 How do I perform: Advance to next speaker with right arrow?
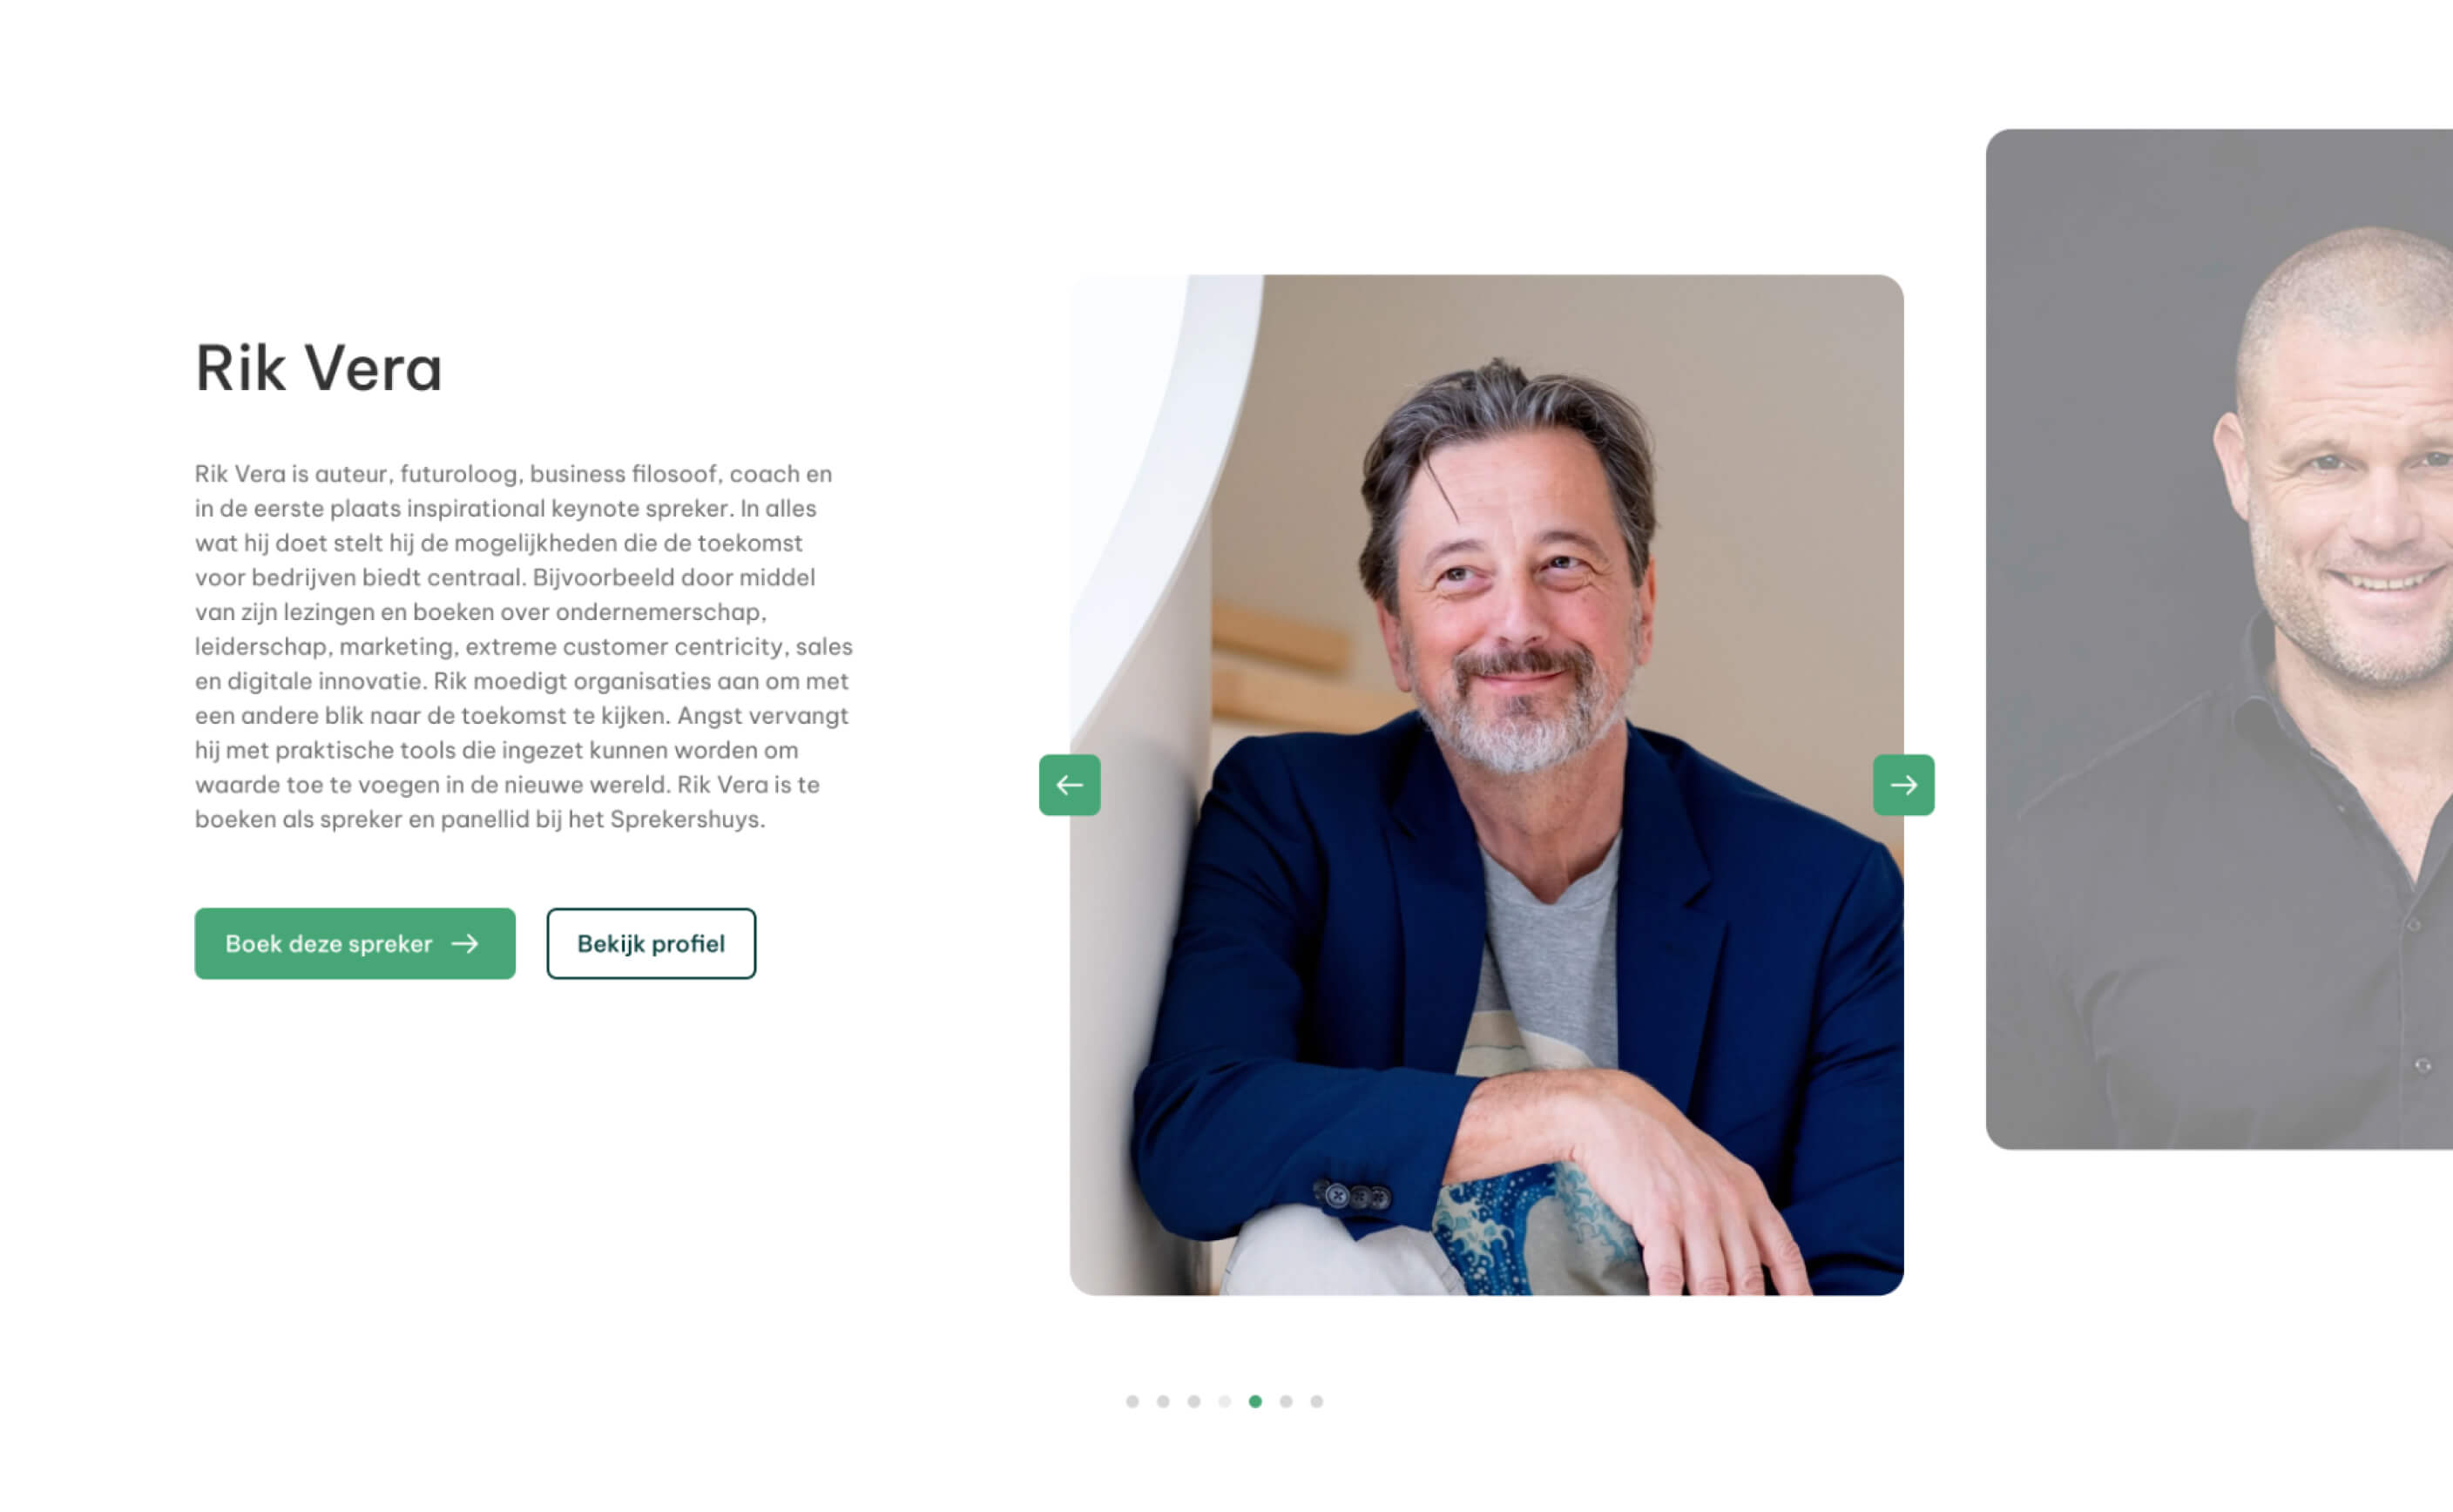[1903, 785]
